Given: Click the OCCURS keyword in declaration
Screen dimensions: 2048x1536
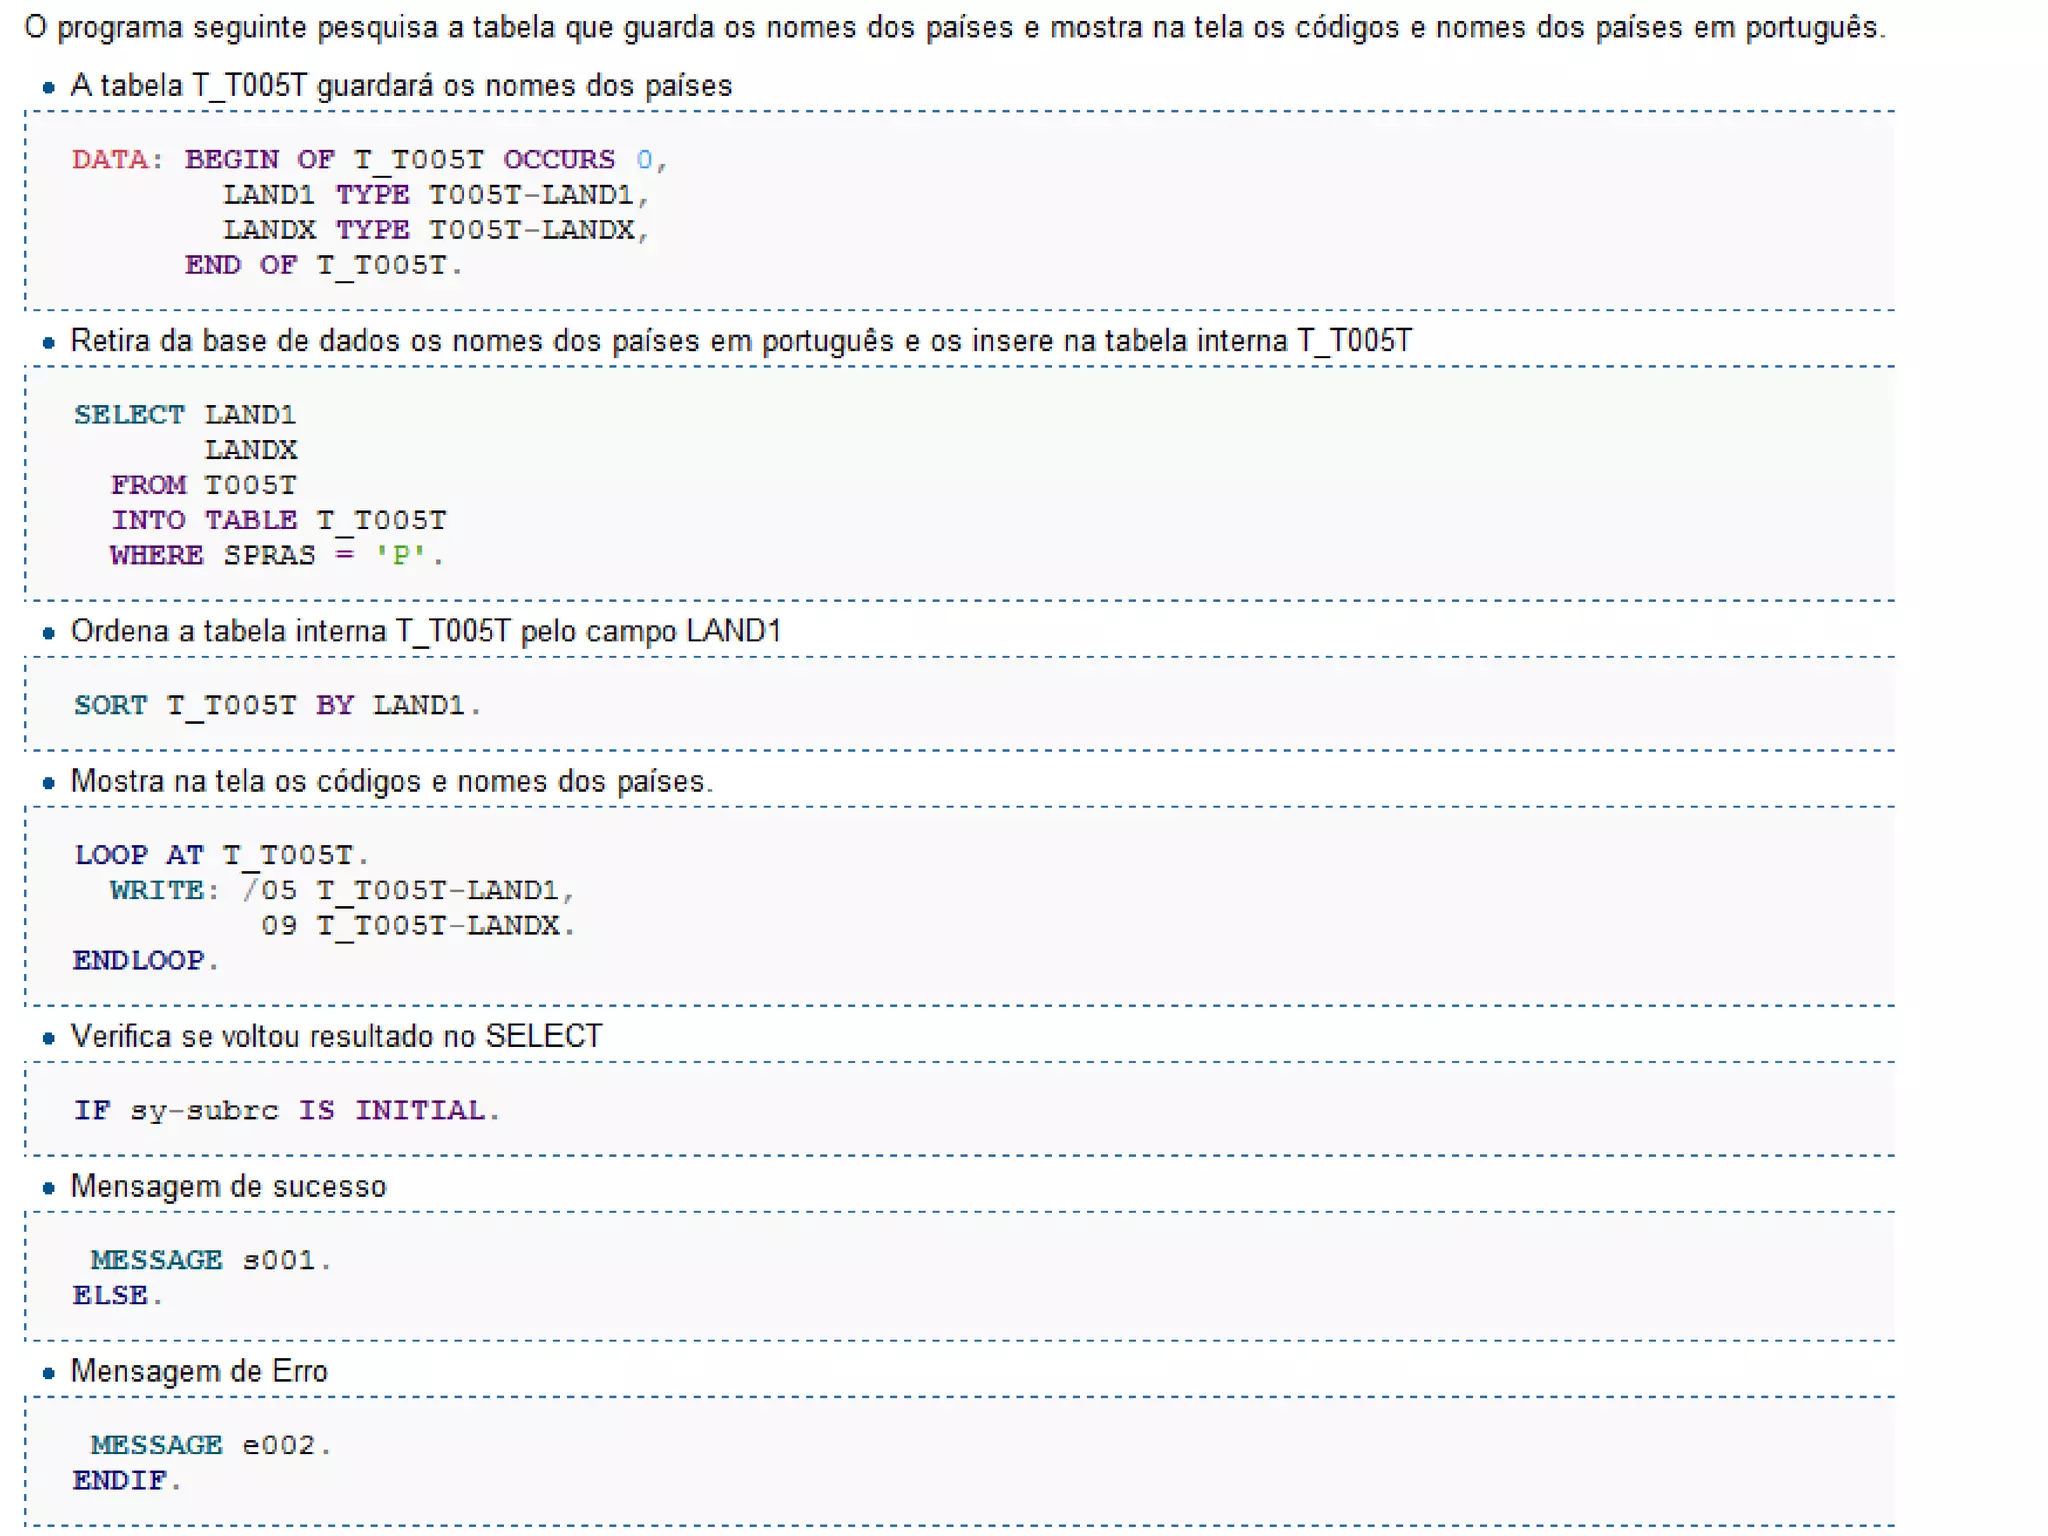Looking at the screenshot, I should pyautogui.click(x=558, y=159).
